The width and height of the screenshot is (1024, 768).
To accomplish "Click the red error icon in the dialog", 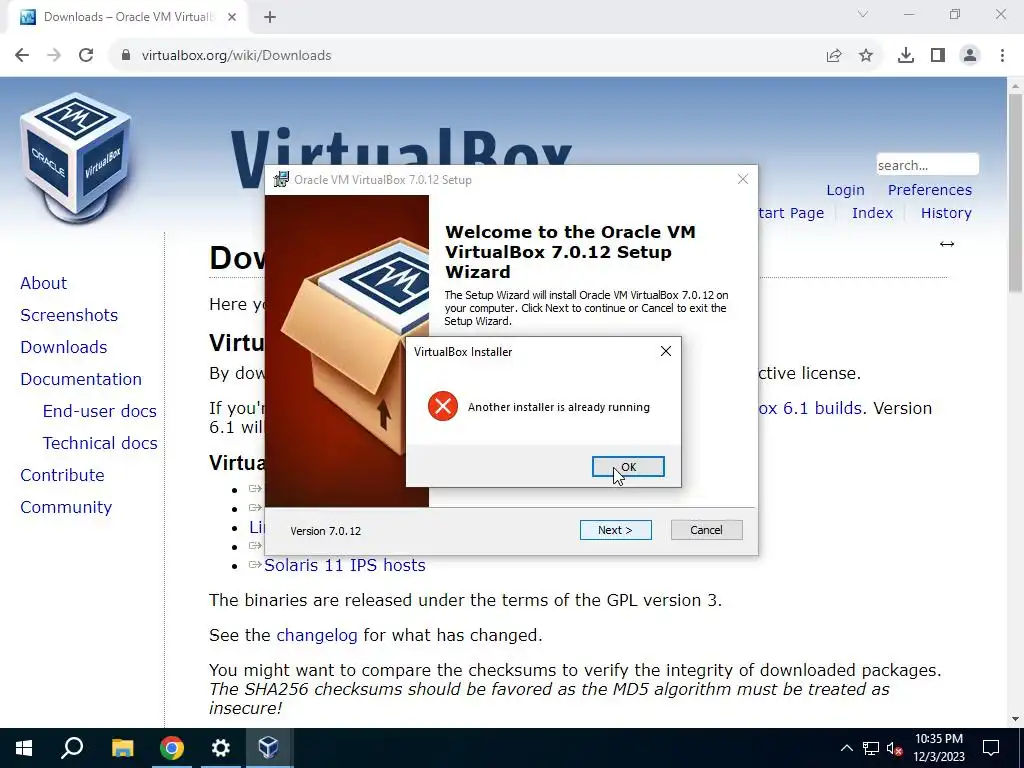I will pos(443,406).
